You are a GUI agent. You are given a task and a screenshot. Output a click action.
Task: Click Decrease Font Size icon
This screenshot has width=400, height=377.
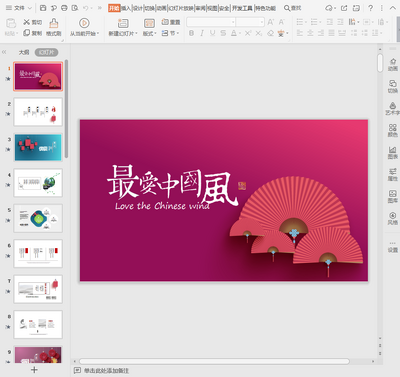(282, 22)
